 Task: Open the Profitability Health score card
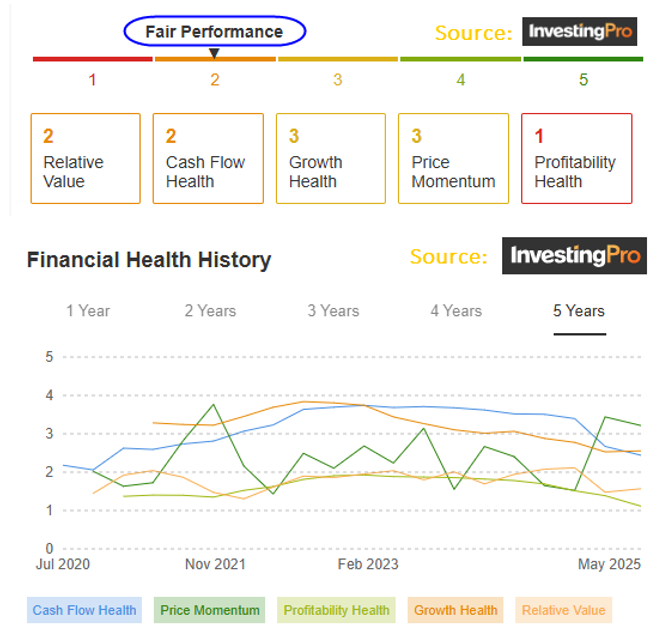point(577,158)
